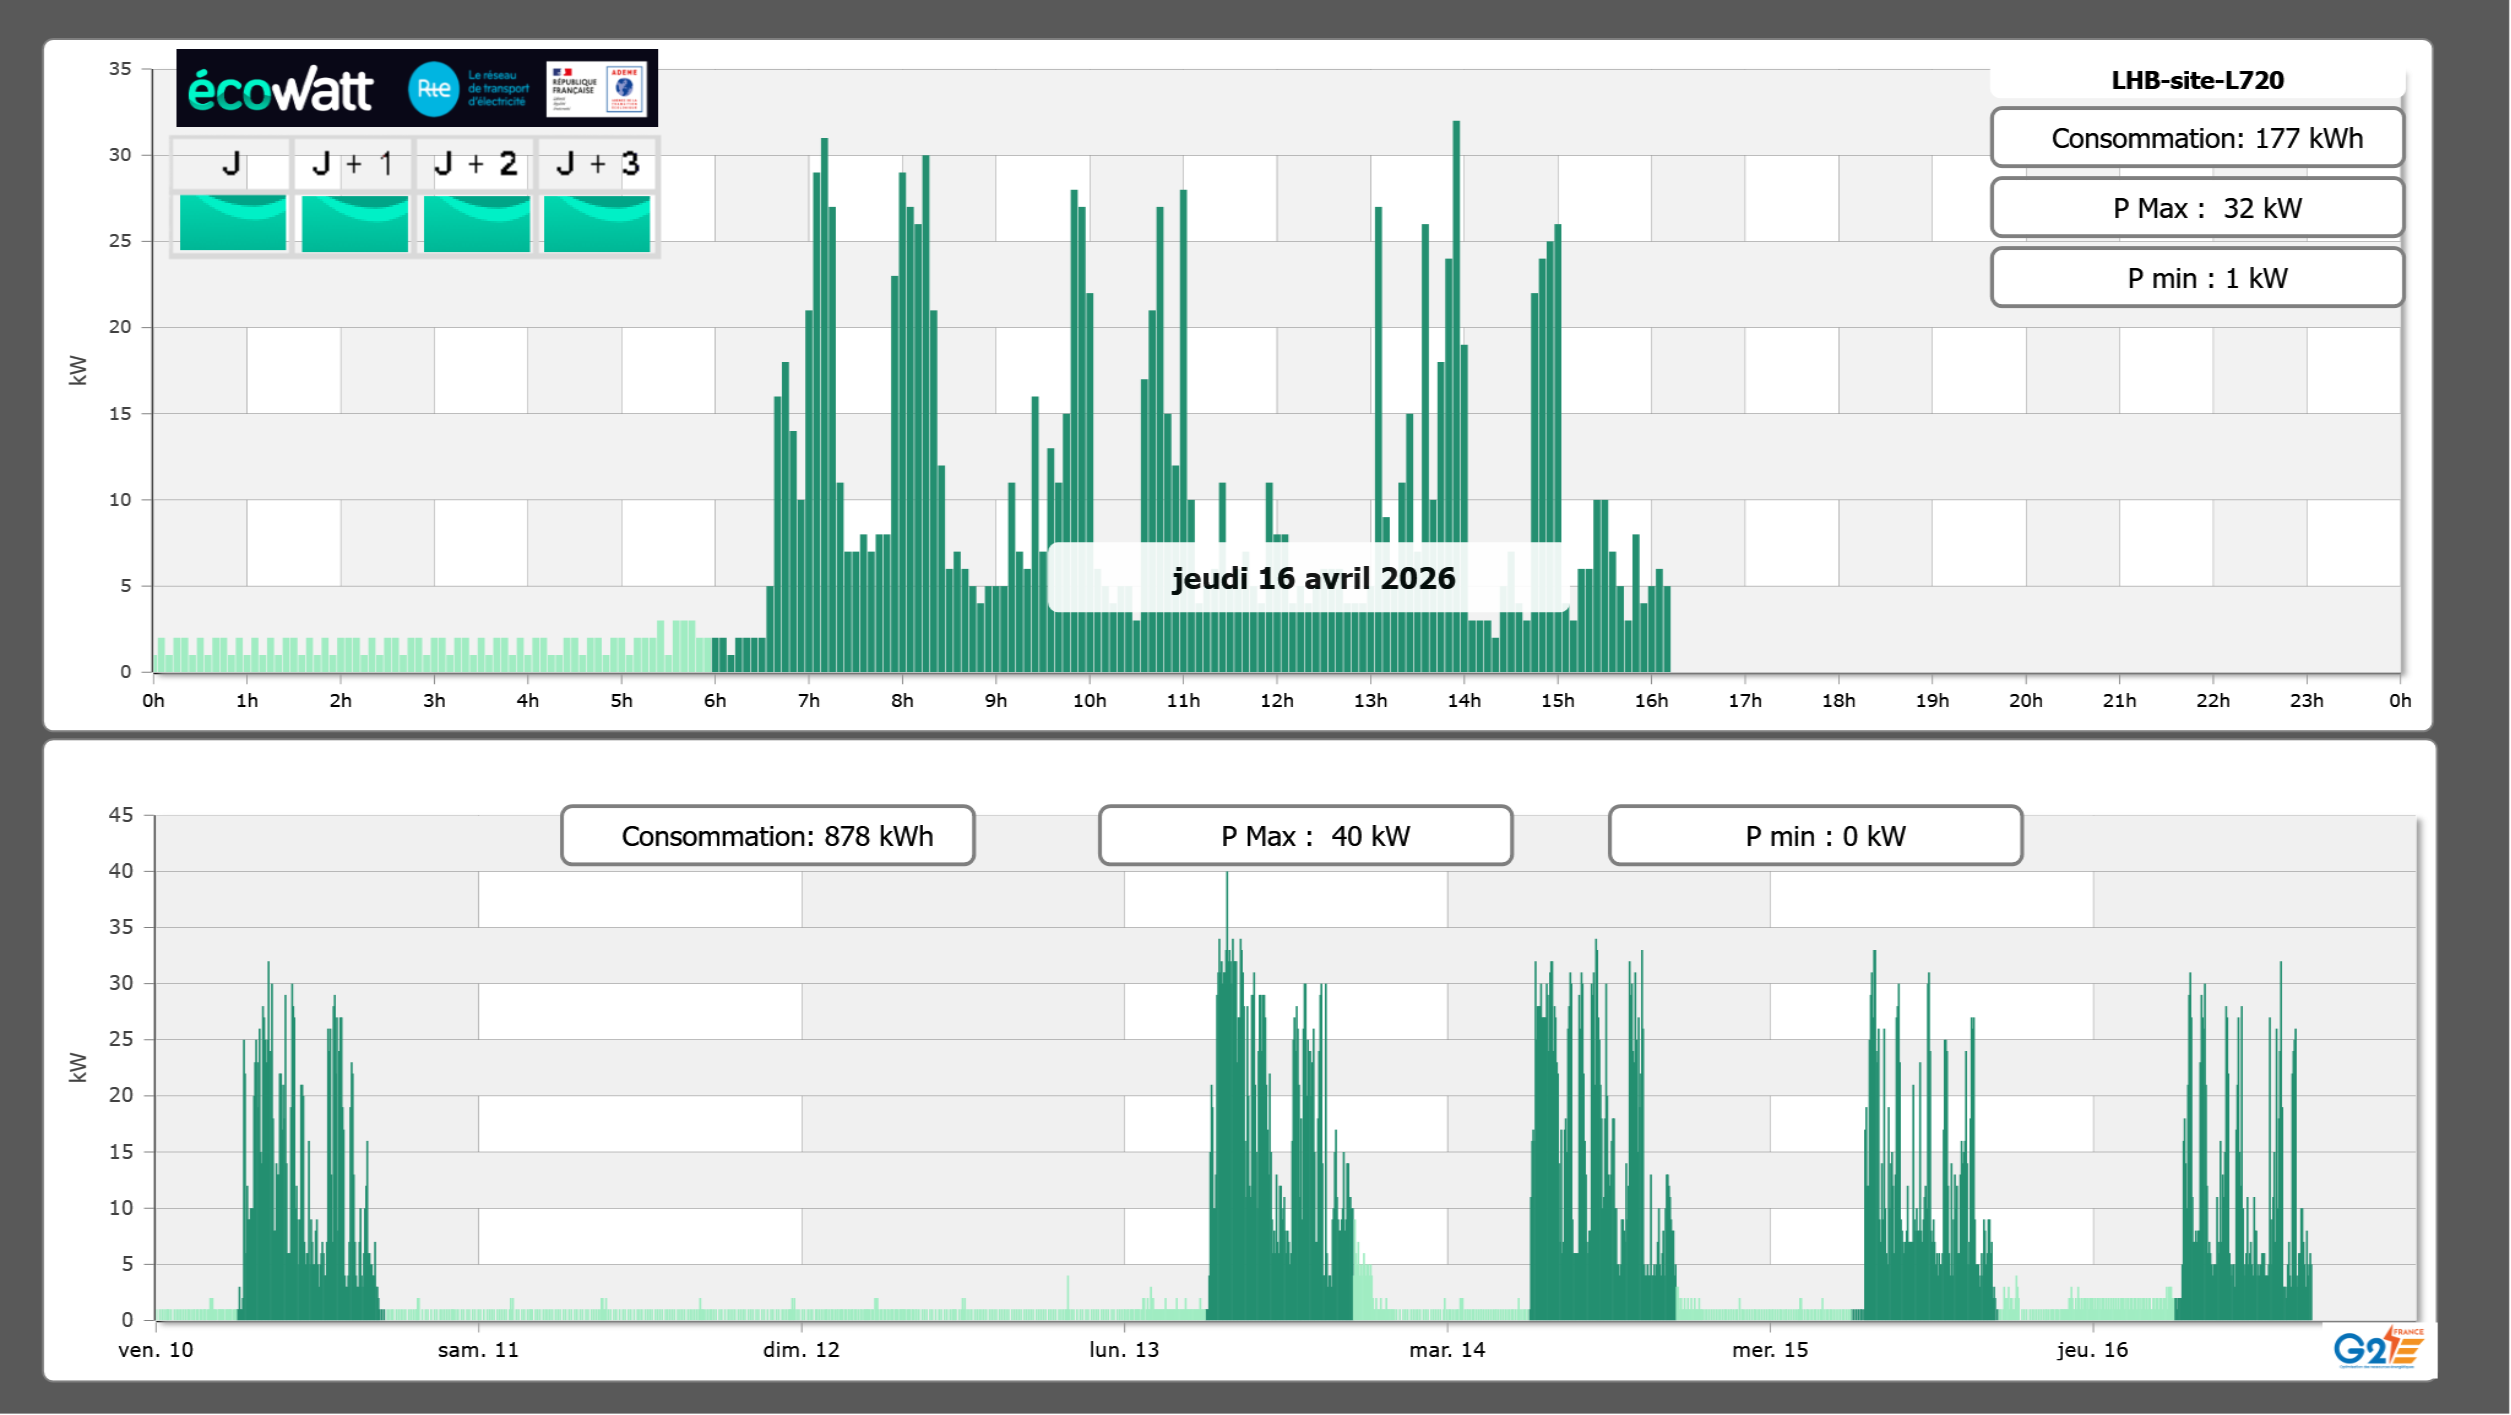
Task: Click the P min : 0 kW weekly box
Action: click(x=1815, y=836)
